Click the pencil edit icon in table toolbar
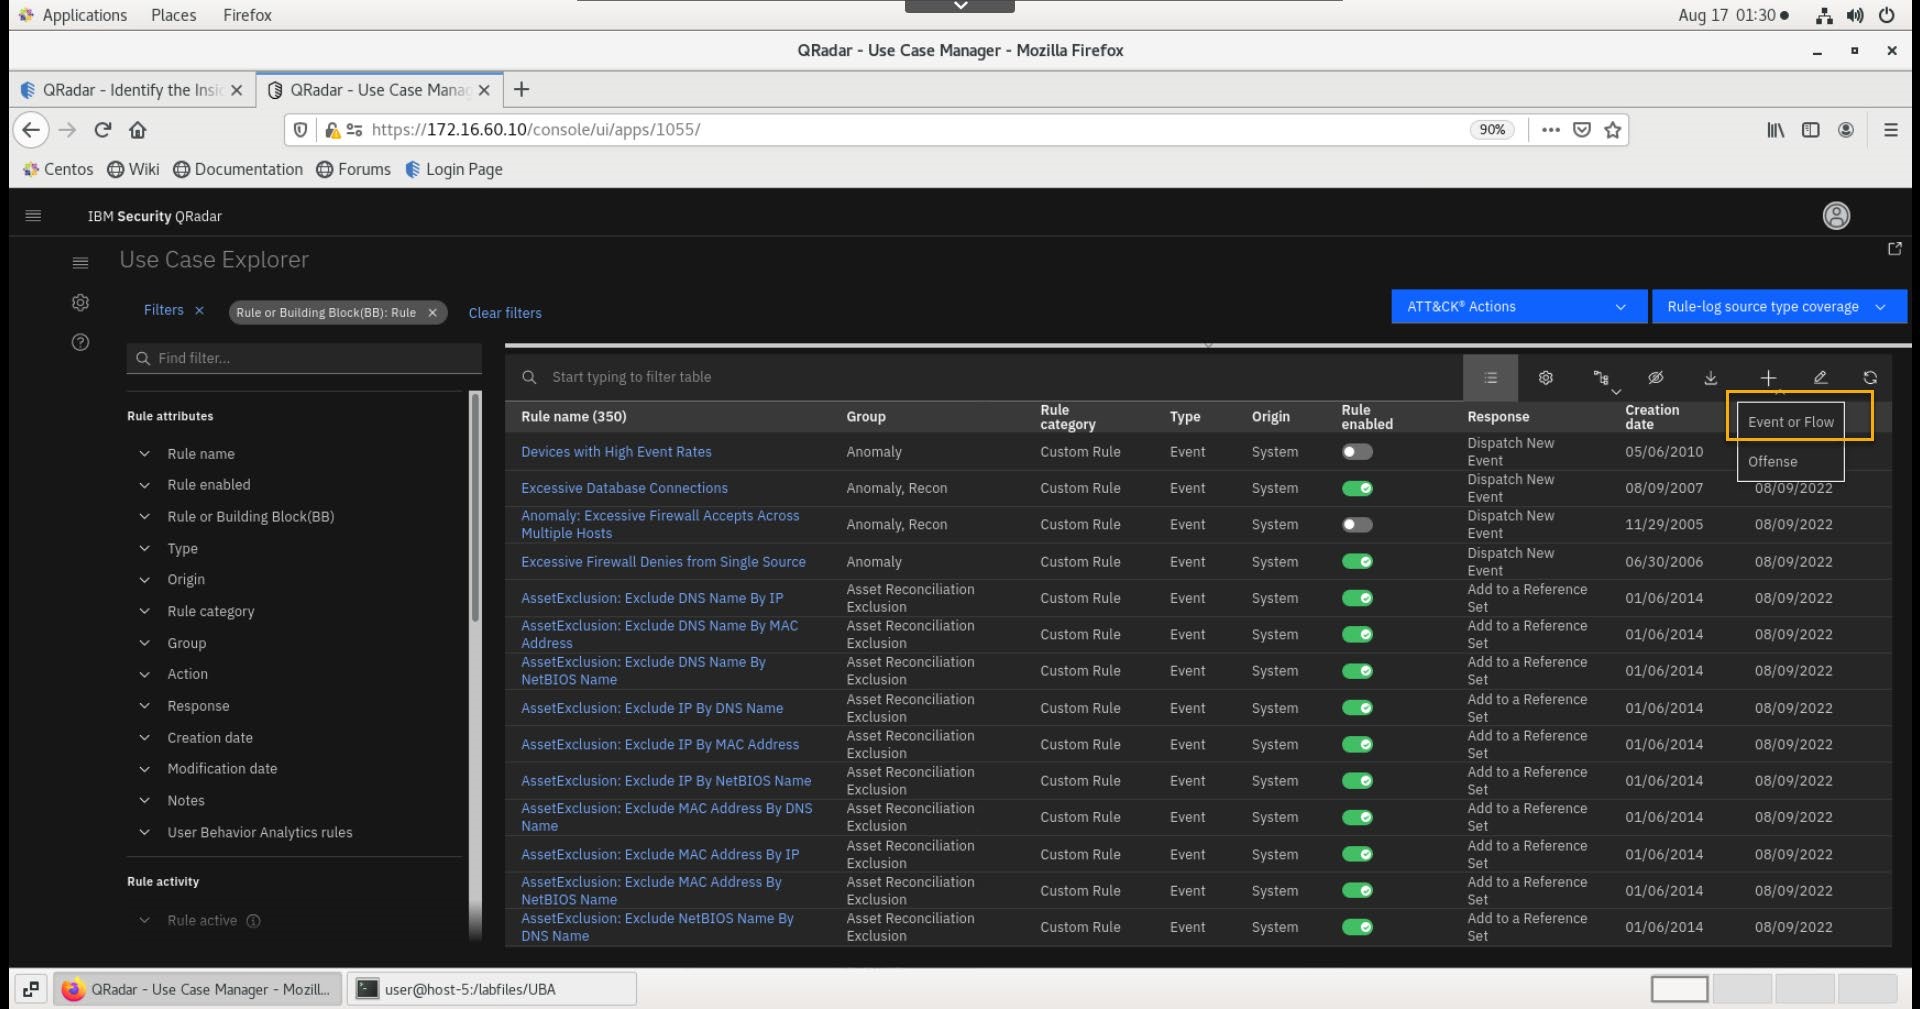 [x=1821, y=378]
